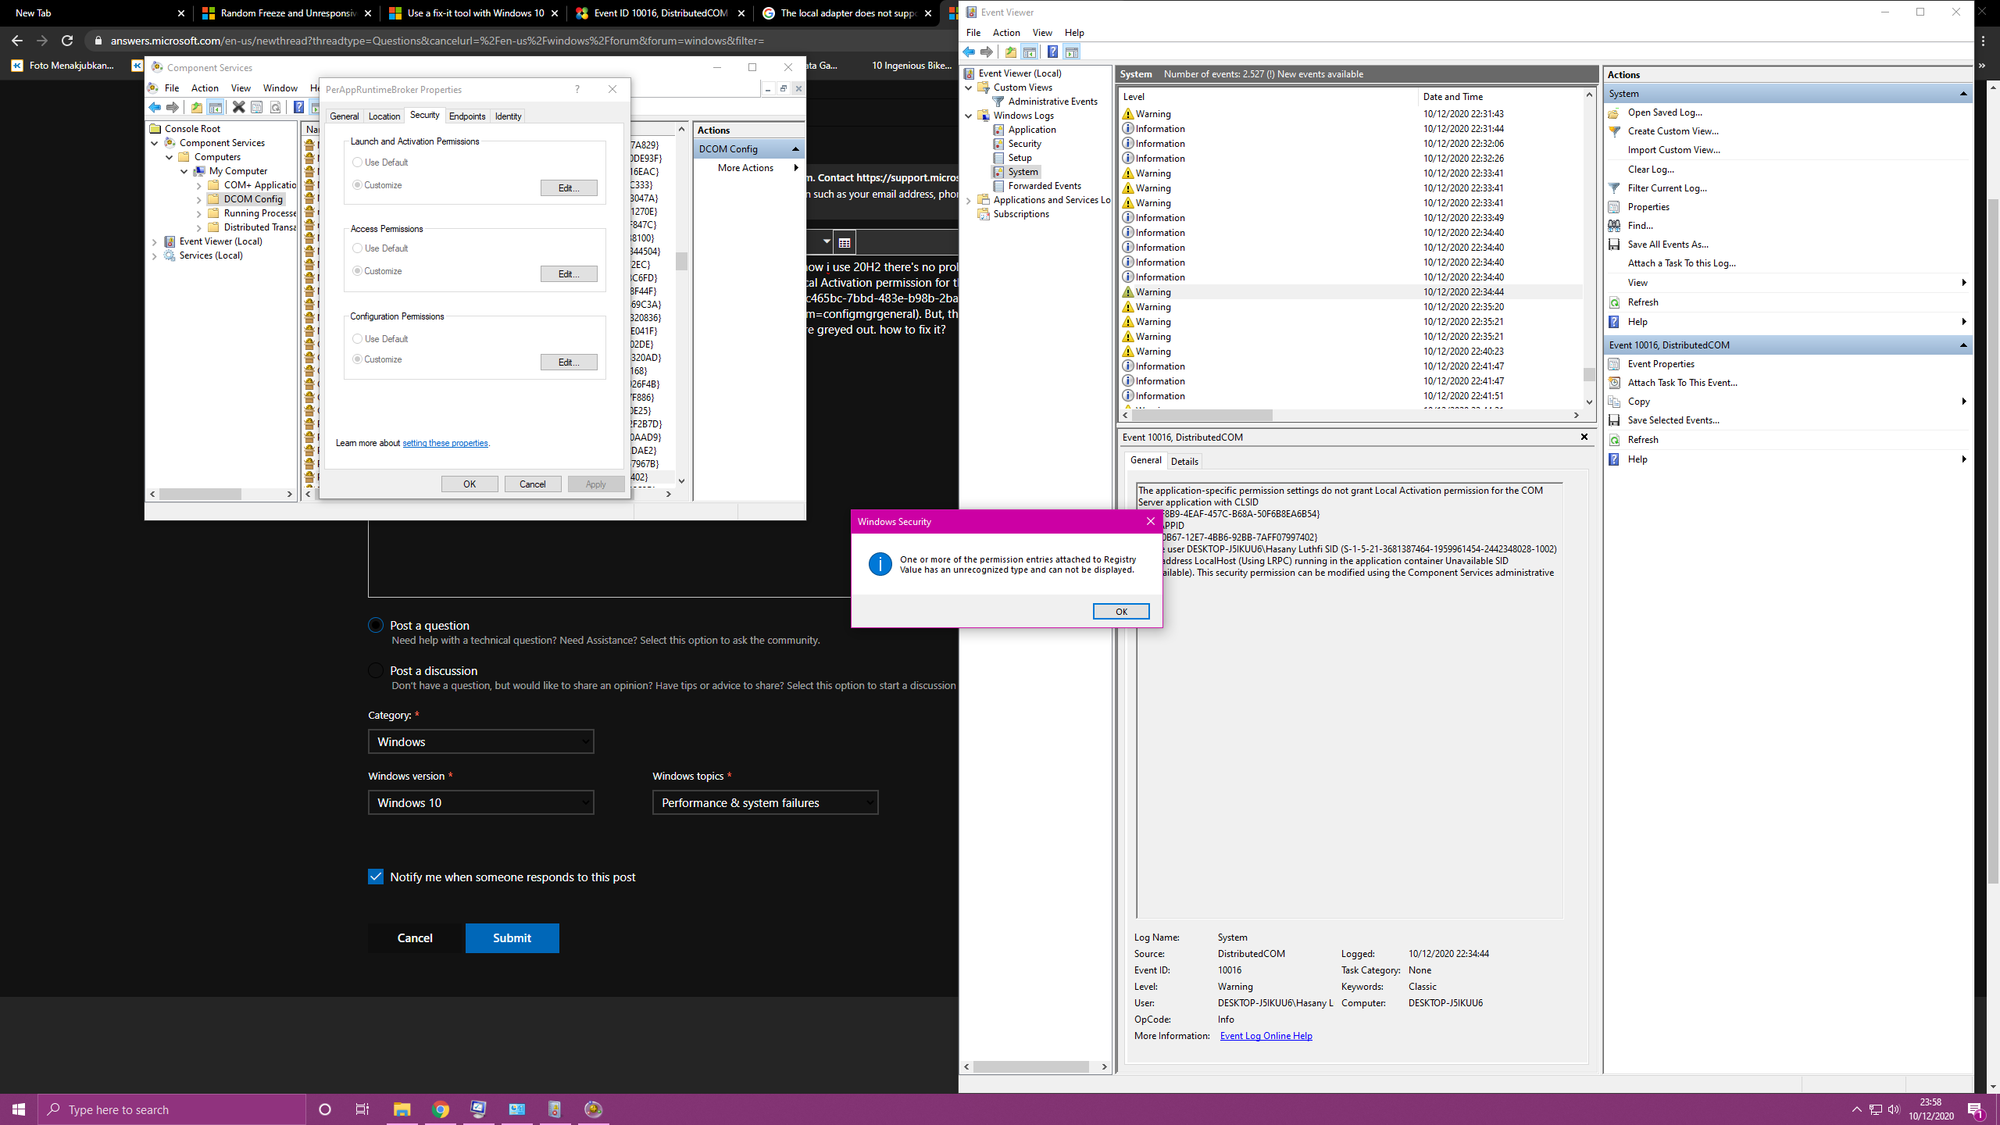Open the Identity tab in Properties dialog
Viewport: 2000px width, 1125px height.
point(508,117)
